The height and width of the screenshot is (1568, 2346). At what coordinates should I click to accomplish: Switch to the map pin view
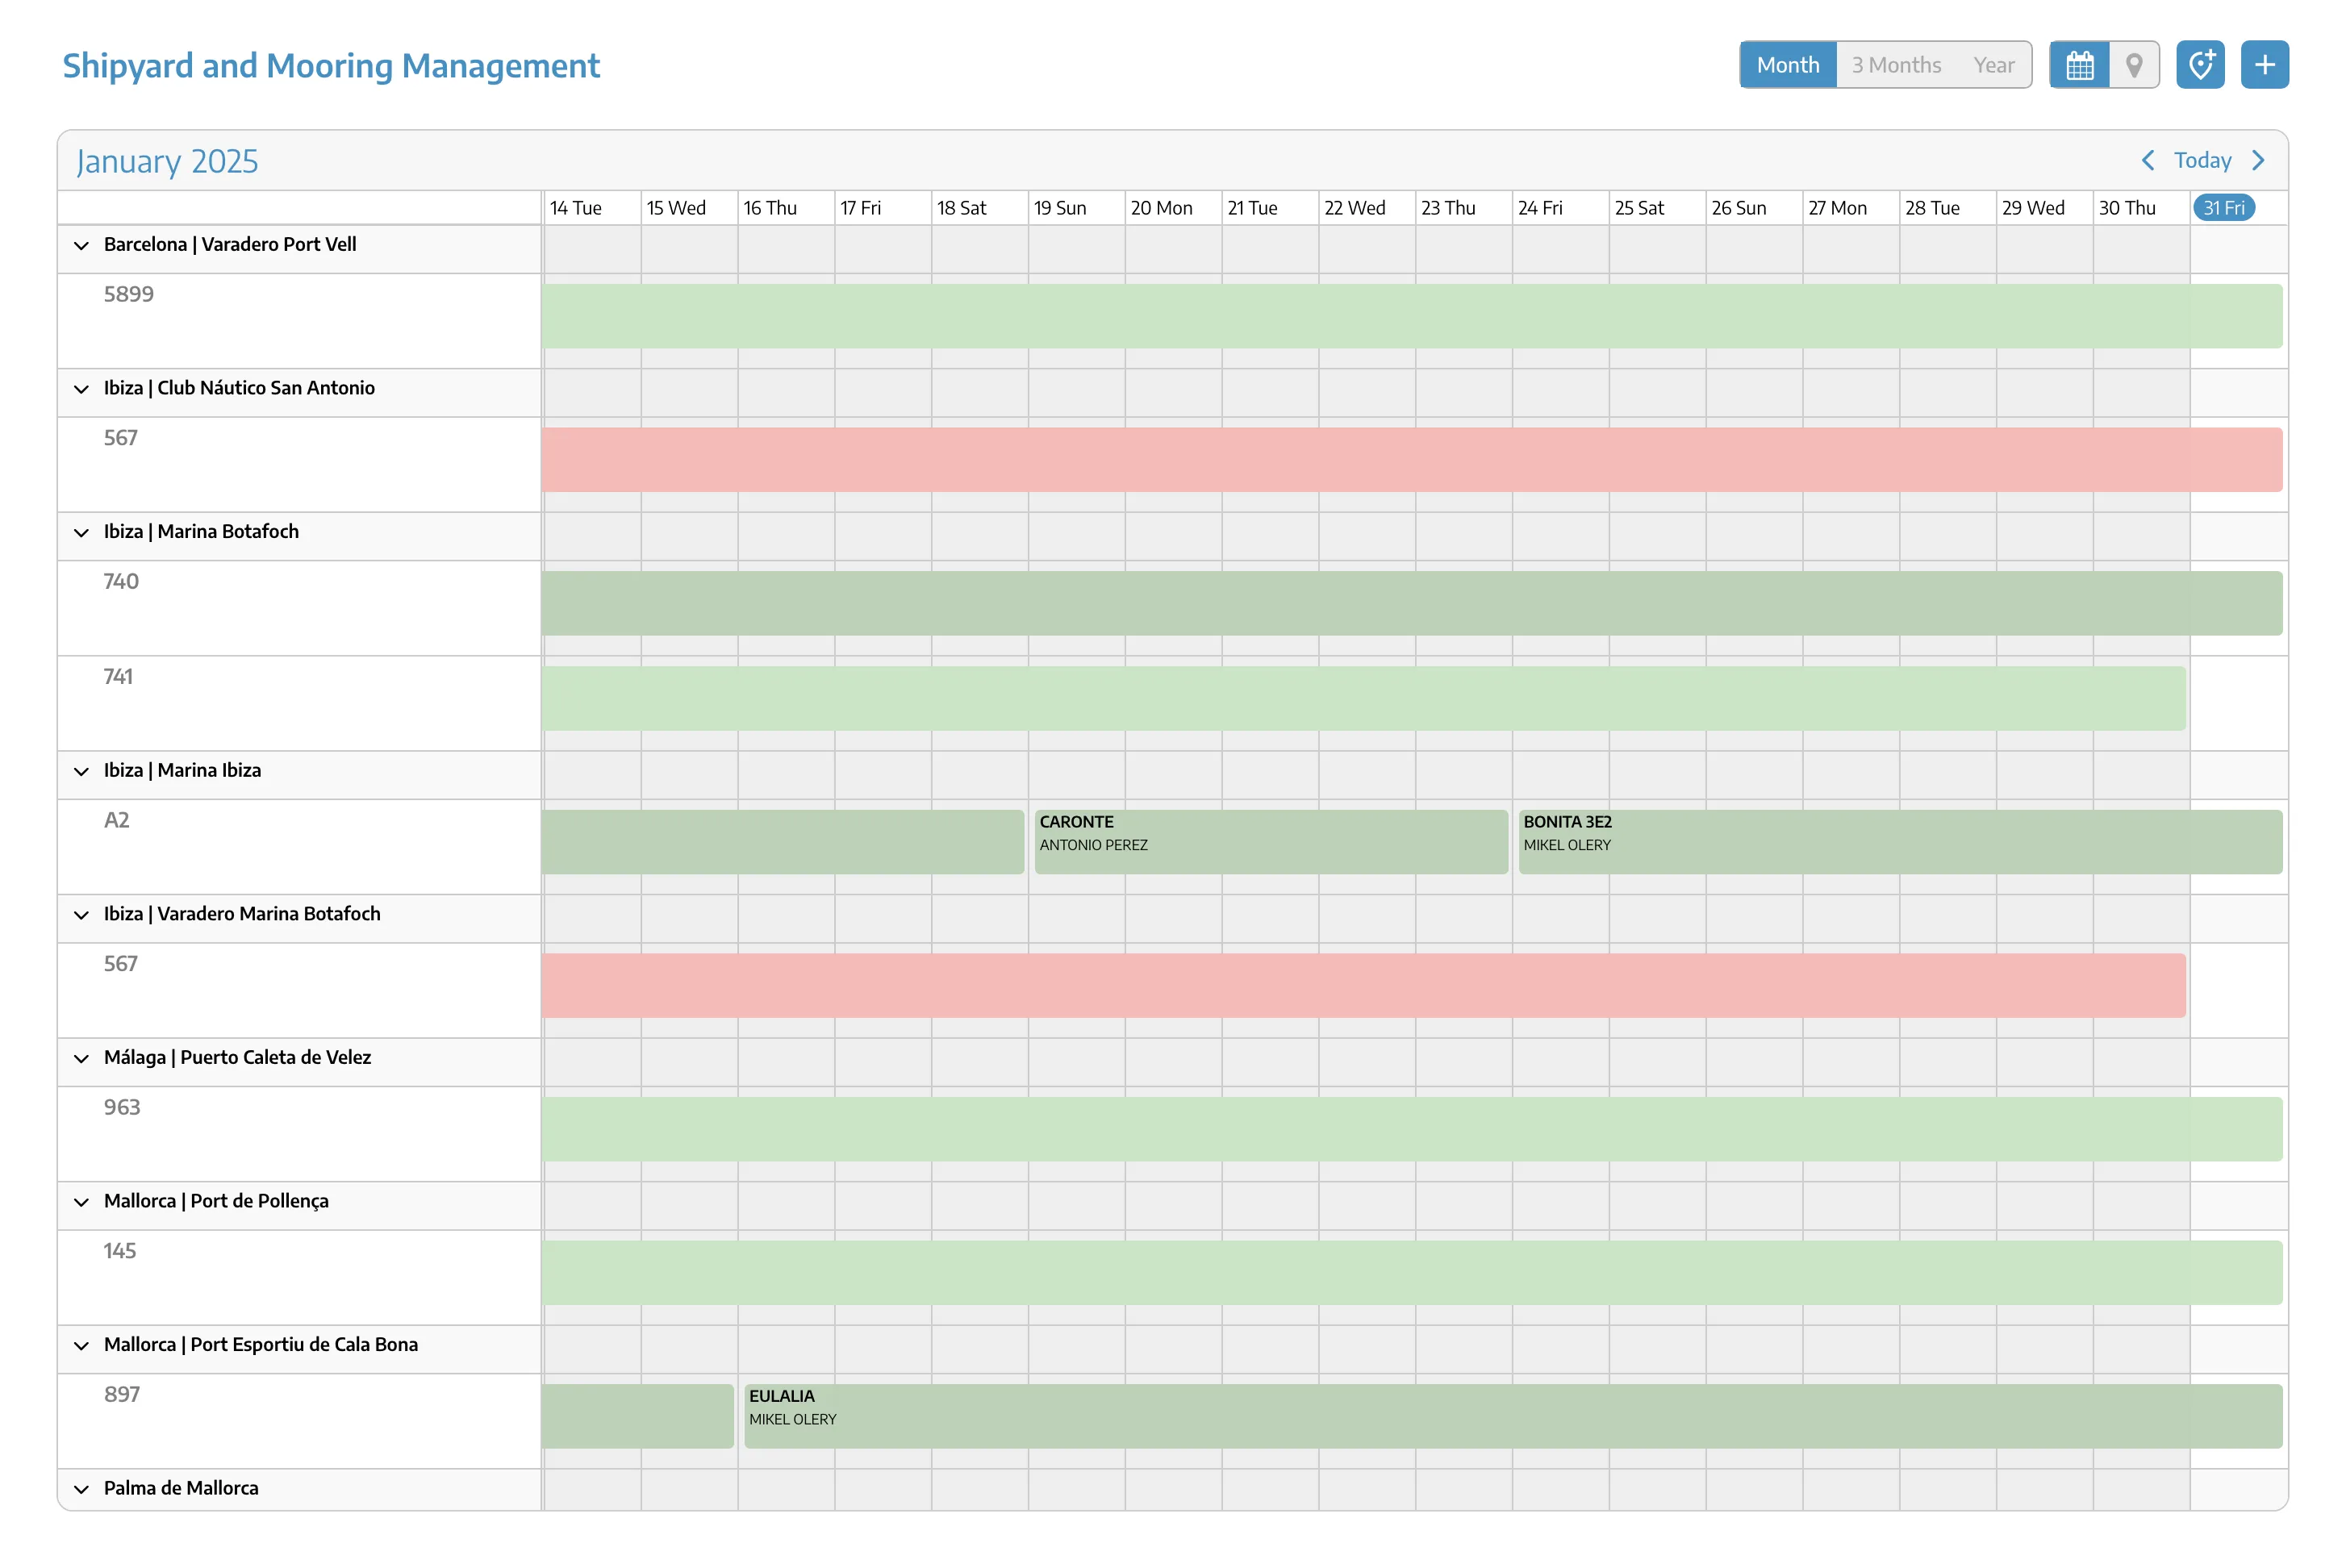pos(2133,65)
